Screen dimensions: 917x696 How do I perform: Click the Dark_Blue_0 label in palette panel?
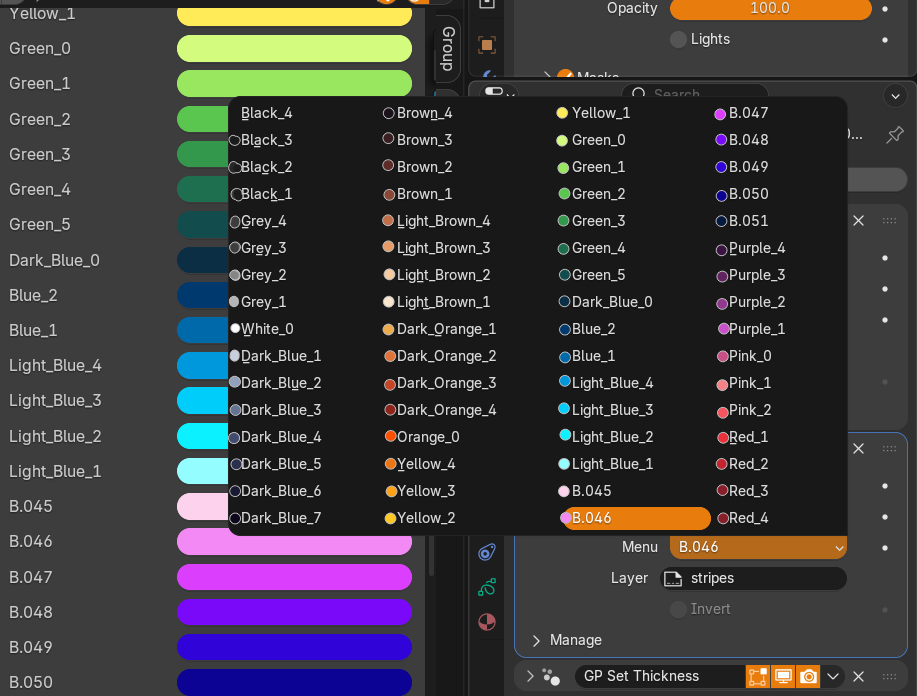54,260
